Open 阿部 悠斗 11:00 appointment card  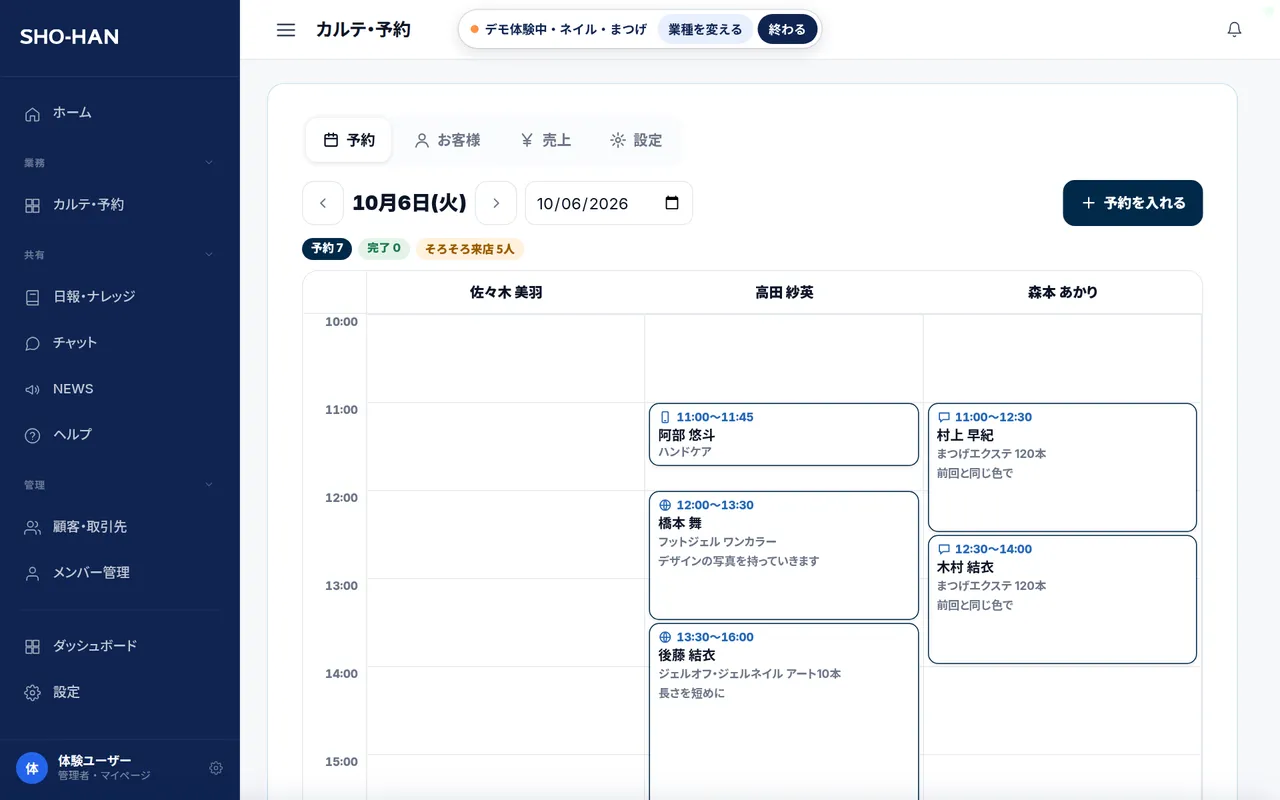784,435
